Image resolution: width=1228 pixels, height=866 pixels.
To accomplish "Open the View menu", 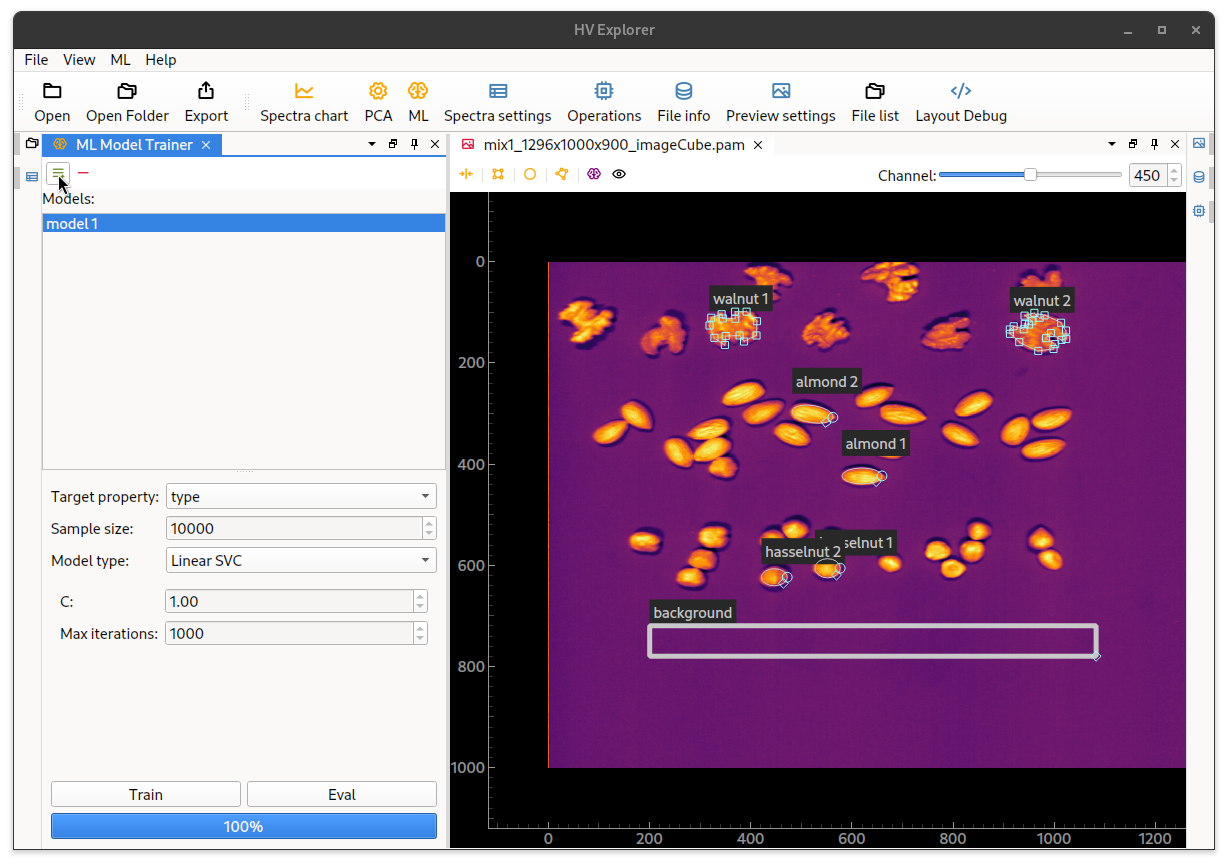I will [79, 60].
